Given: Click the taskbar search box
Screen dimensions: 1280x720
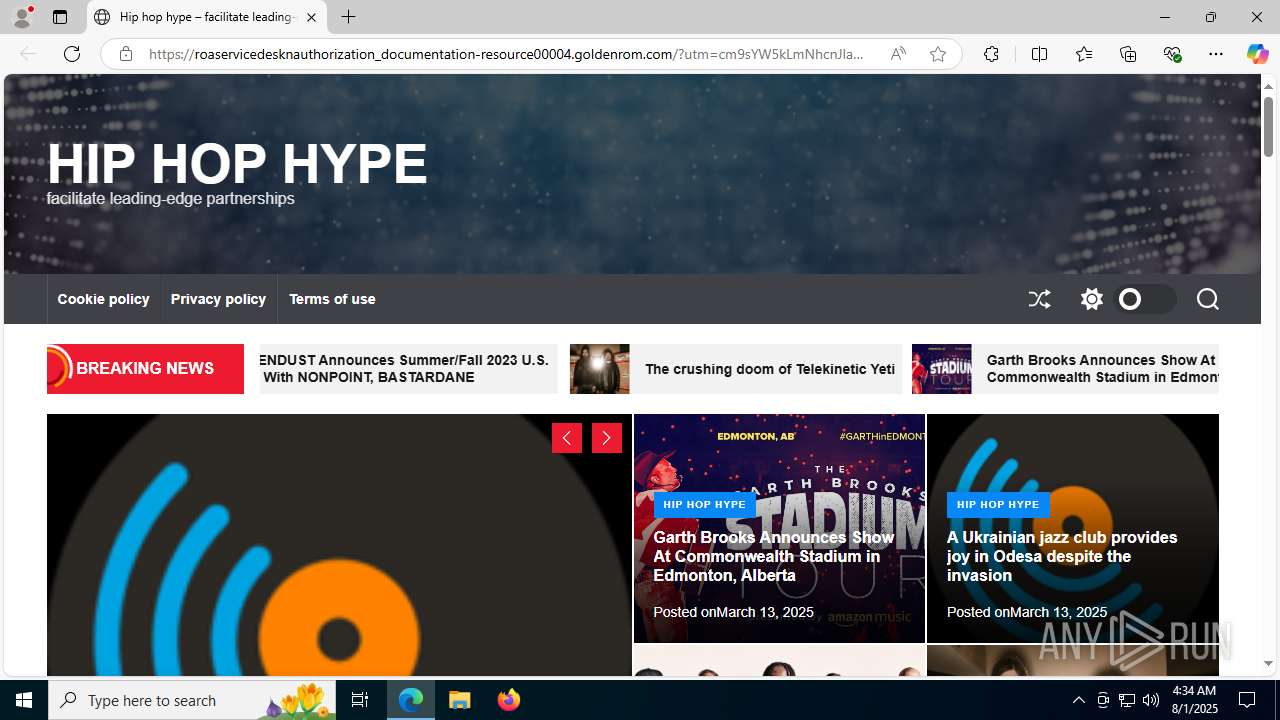Looking at the screenshot, I should pyautogui.click(x=194, y=700).
